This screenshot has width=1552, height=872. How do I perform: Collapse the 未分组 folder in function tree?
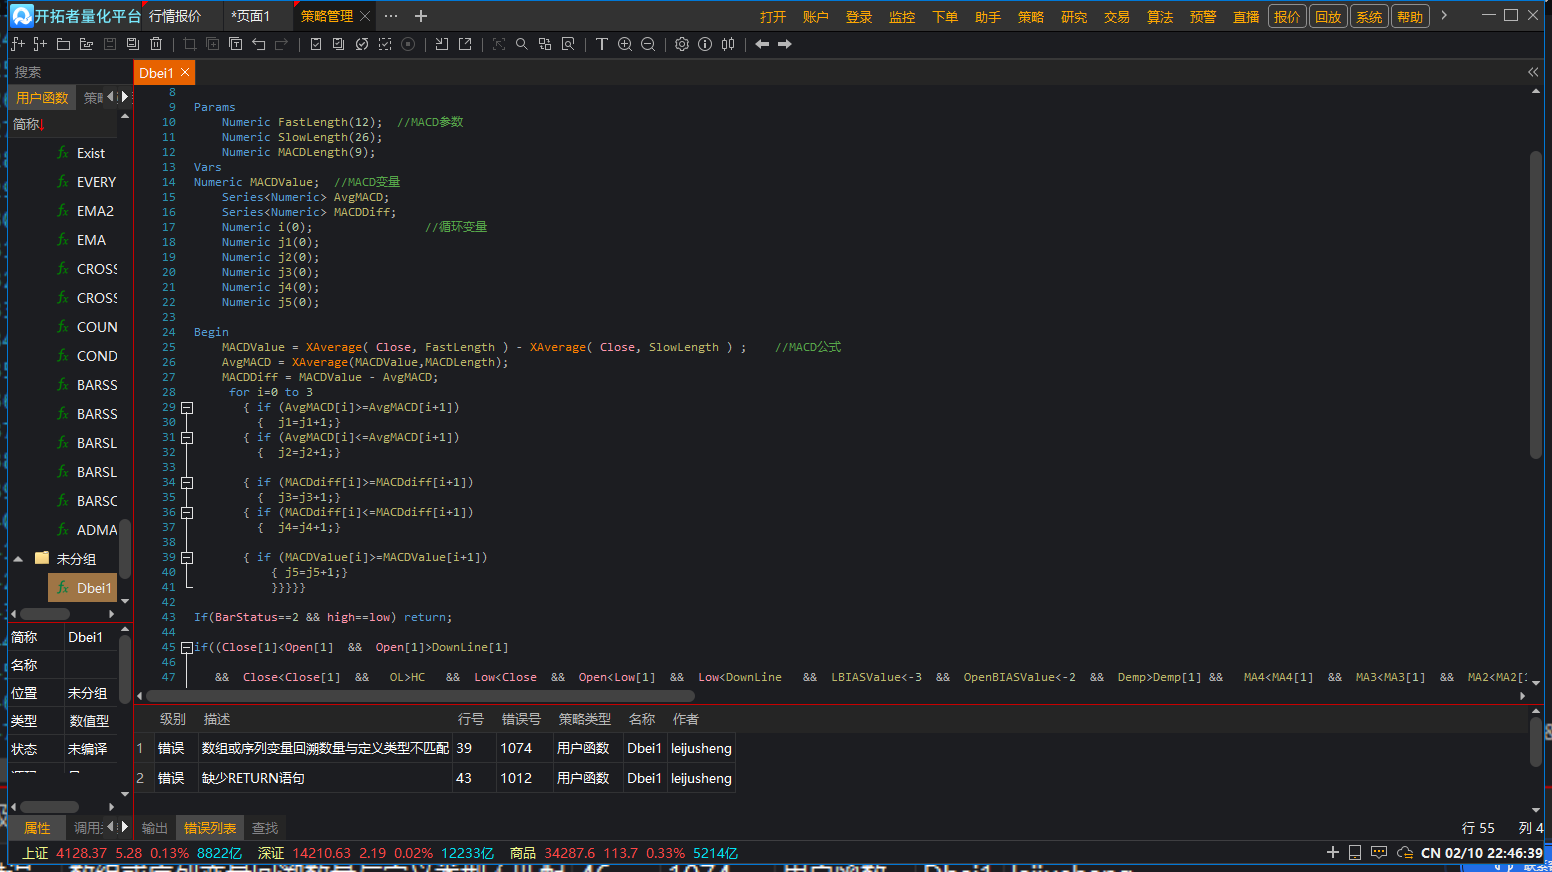[x=18, y=559]
